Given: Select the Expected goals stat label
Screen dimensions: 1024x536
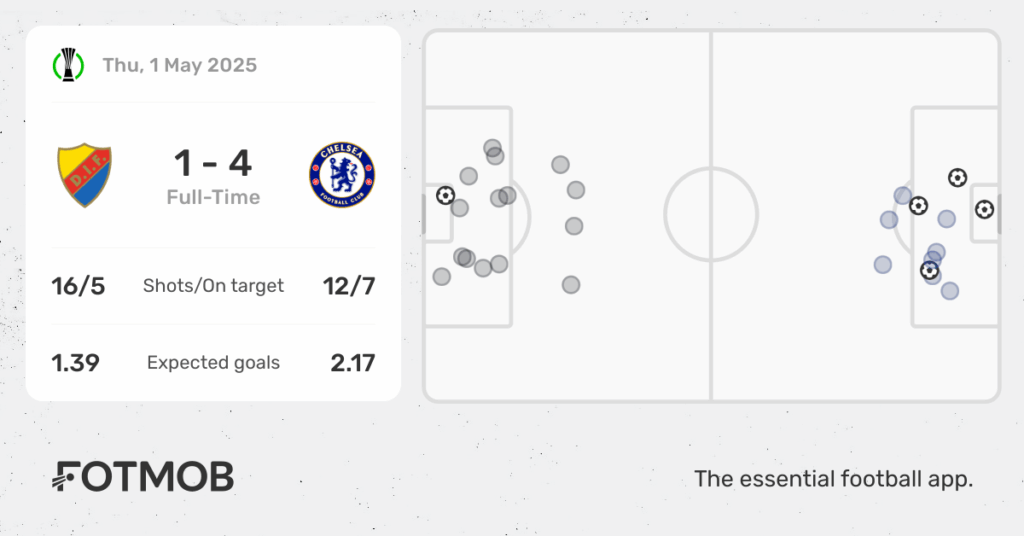Looking at the screenshot, I should (x=214, y=363).
